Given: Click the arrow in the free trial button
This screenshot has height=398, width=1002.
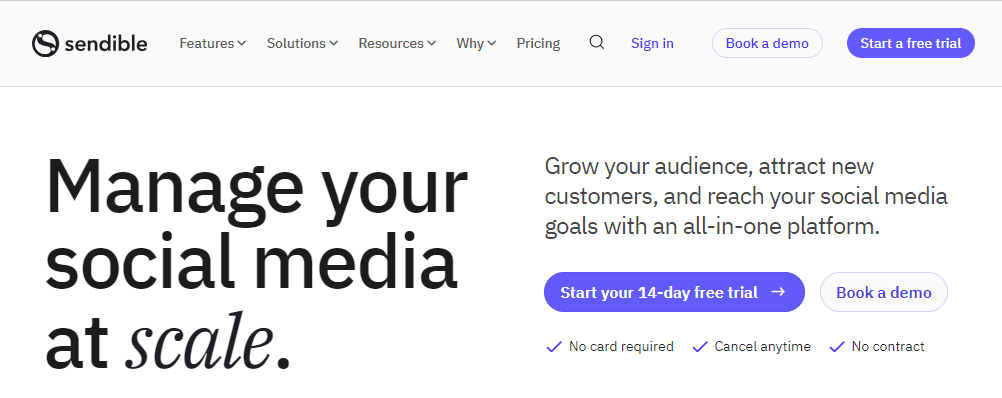Looking at the screenshot, I should [x=778, y=292].
